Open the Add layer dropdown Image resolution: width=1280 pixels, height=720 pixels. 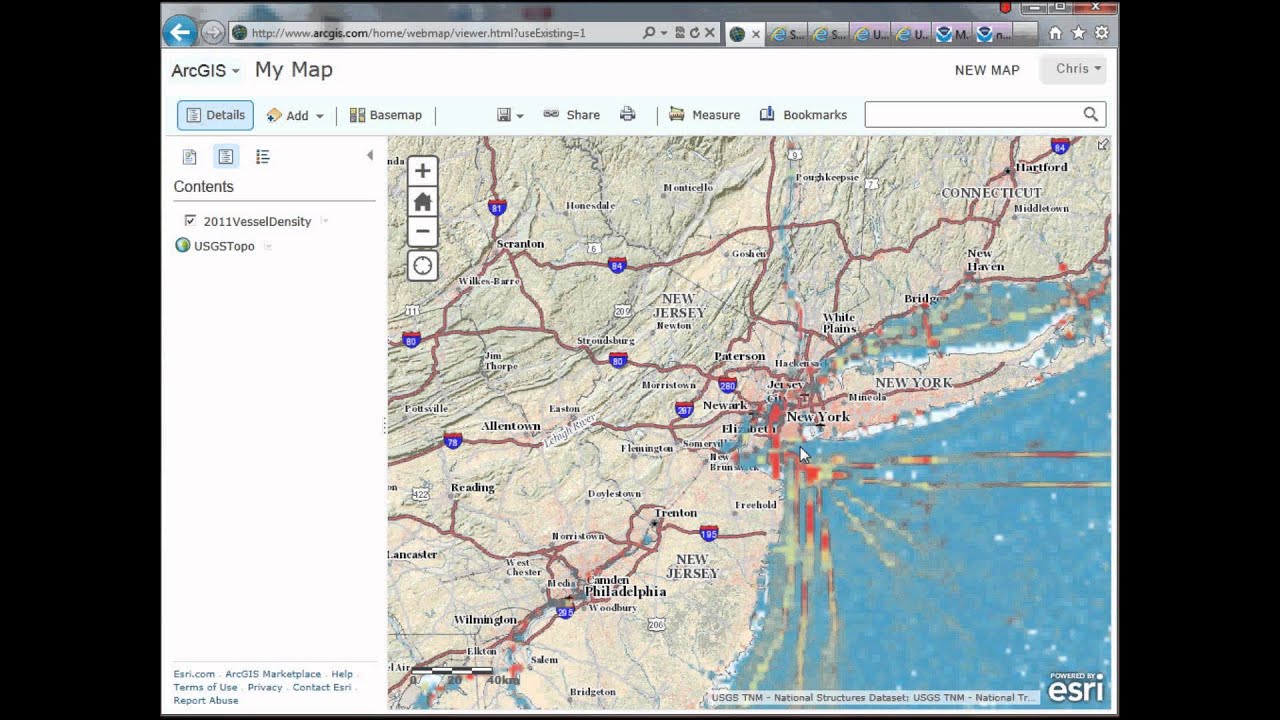coord(295,115)
